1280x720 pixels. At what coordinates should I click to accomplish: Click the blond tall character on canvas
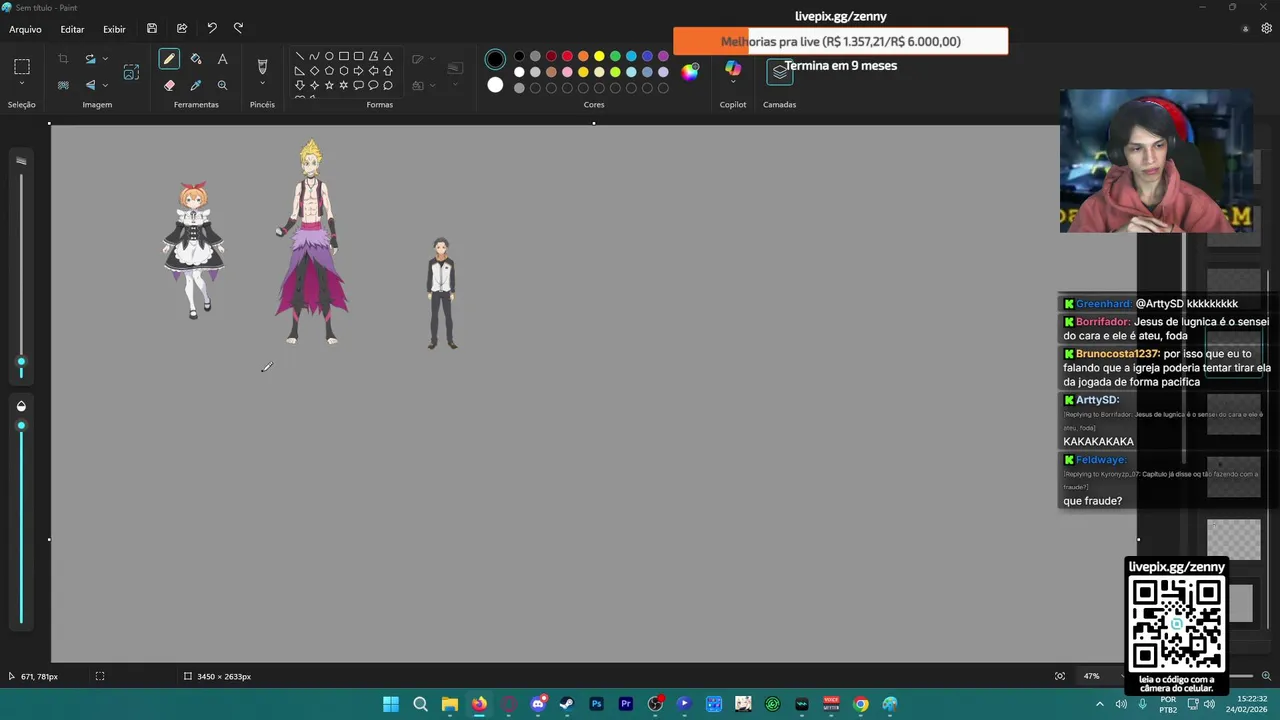pos(311,242)
